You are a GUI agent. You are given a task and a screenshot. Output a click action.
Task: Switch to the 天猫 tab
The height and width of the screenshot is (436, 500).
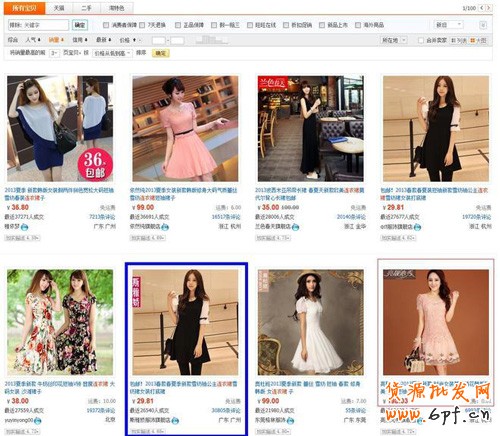[x=59, y=8]
